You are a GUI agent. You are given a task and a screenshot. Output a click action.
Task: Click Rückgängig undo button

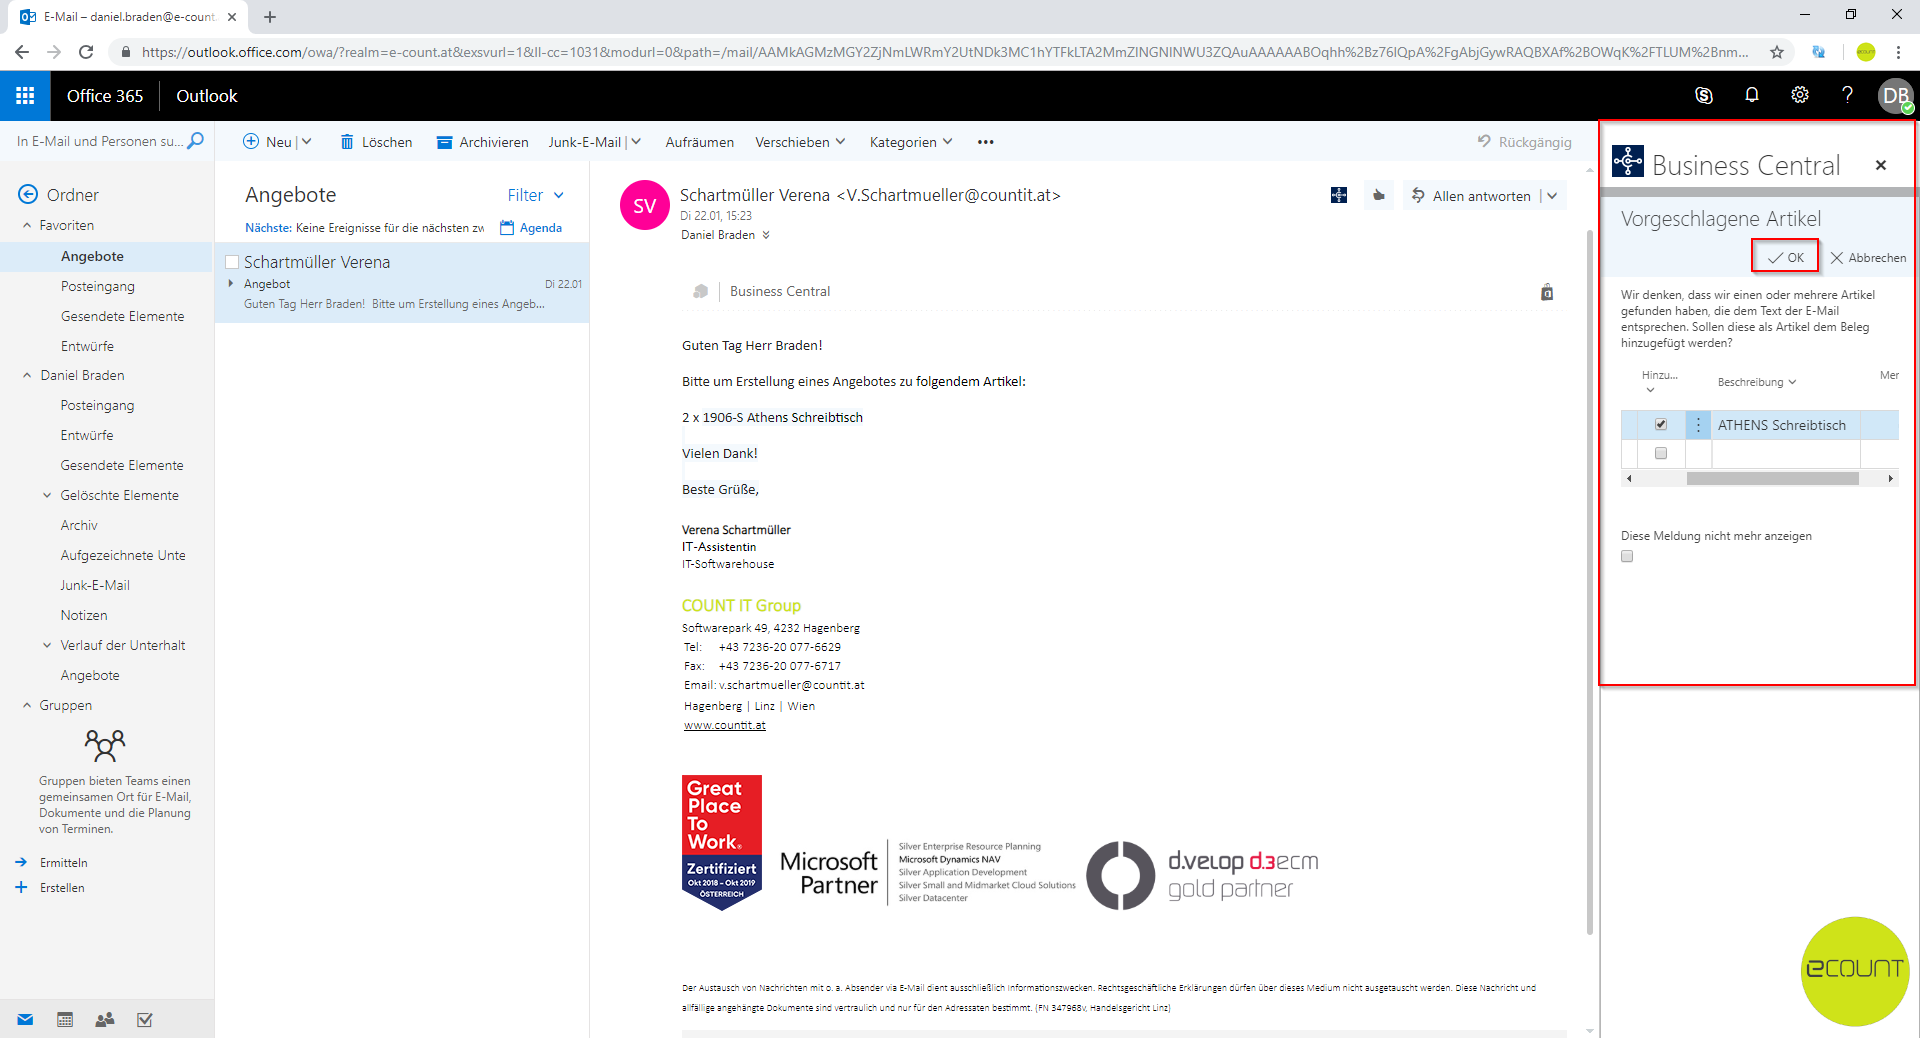tap(1525, 142)
